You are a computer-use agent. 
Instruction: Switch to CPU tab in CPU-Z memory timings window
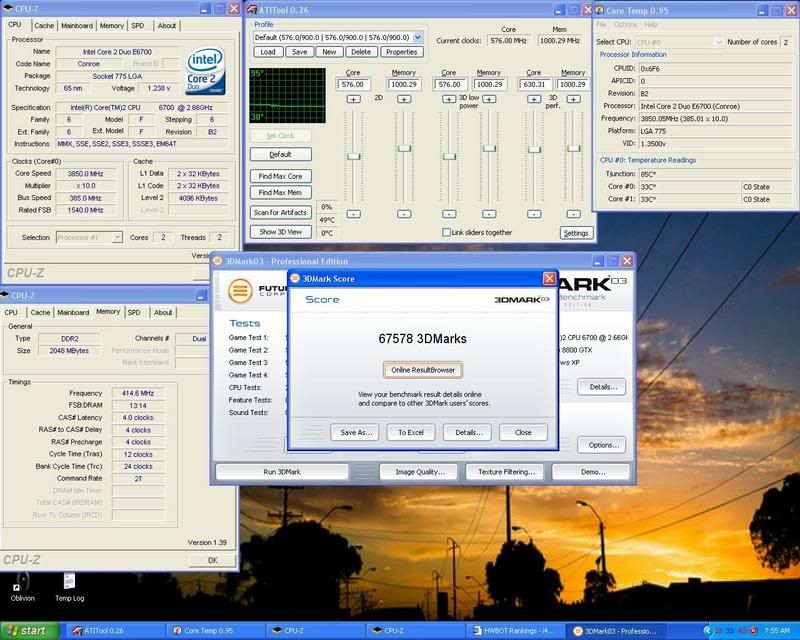coord(11,312)
